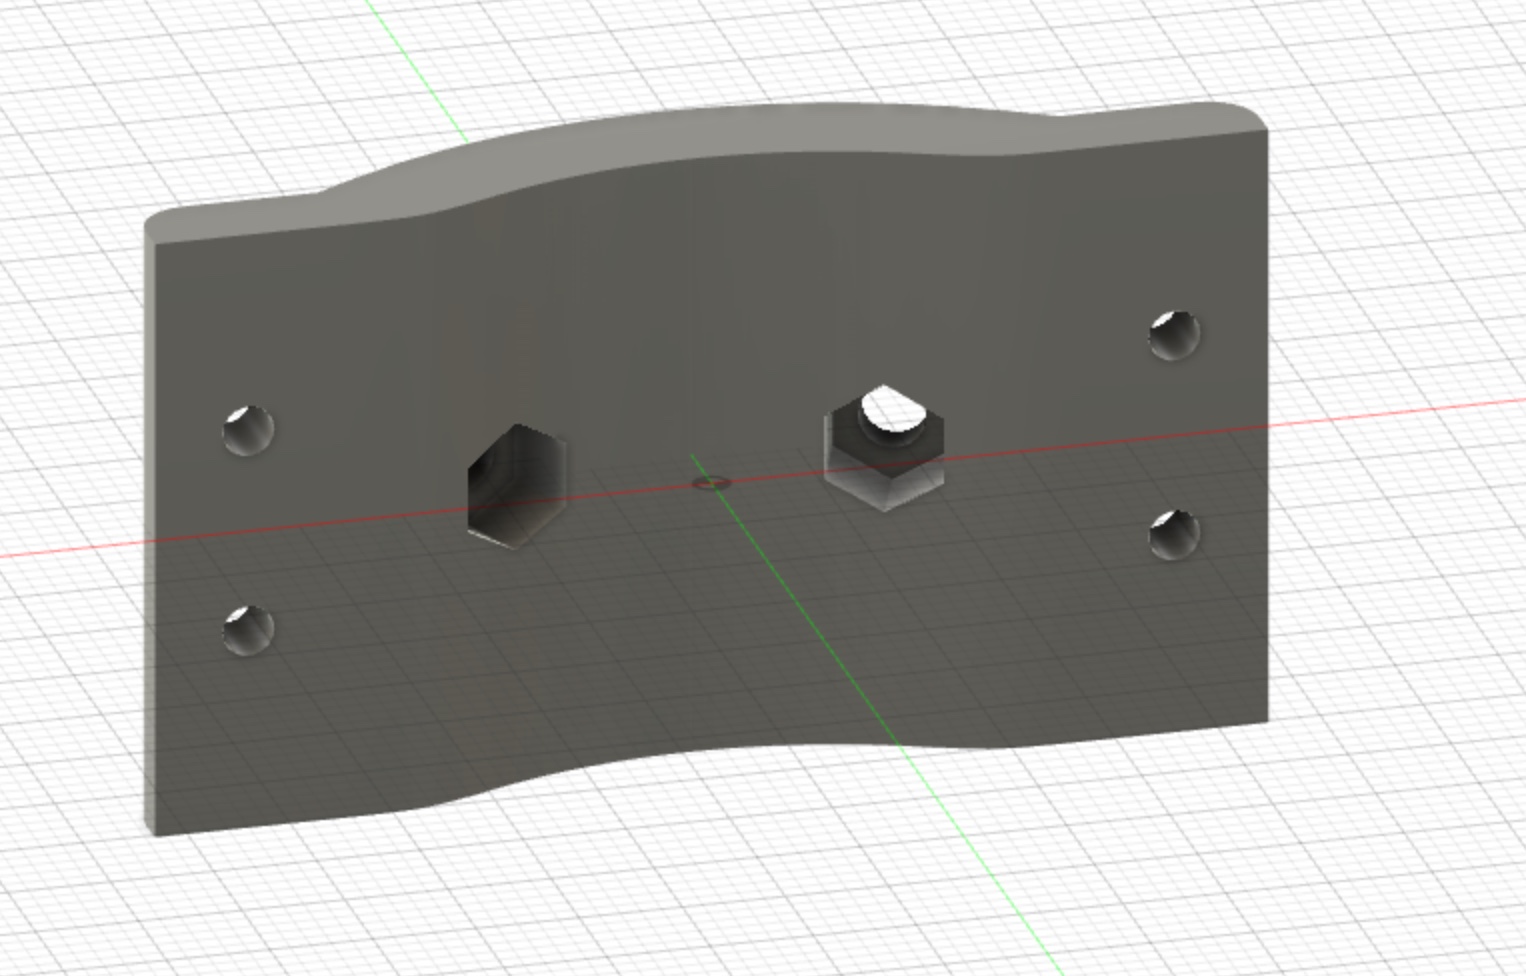Image resolution: width=1526 pixels, height=976 pixels.
Task: Select the upper-left round mounting hole
Action: pos(248,430)
